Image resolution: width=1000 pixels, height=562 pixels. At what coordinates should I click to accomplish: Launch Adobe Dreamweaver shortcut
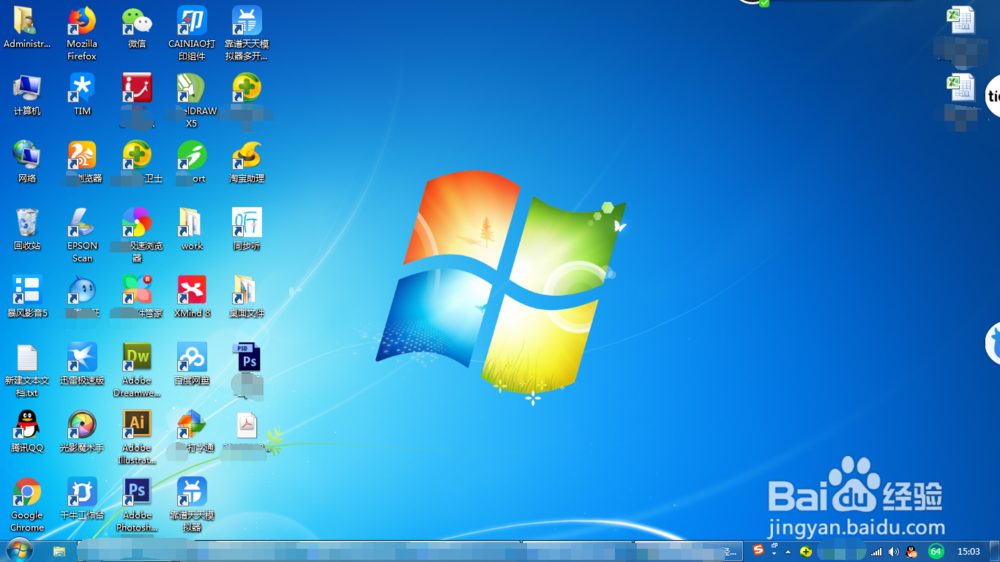(x=136, y=371)
